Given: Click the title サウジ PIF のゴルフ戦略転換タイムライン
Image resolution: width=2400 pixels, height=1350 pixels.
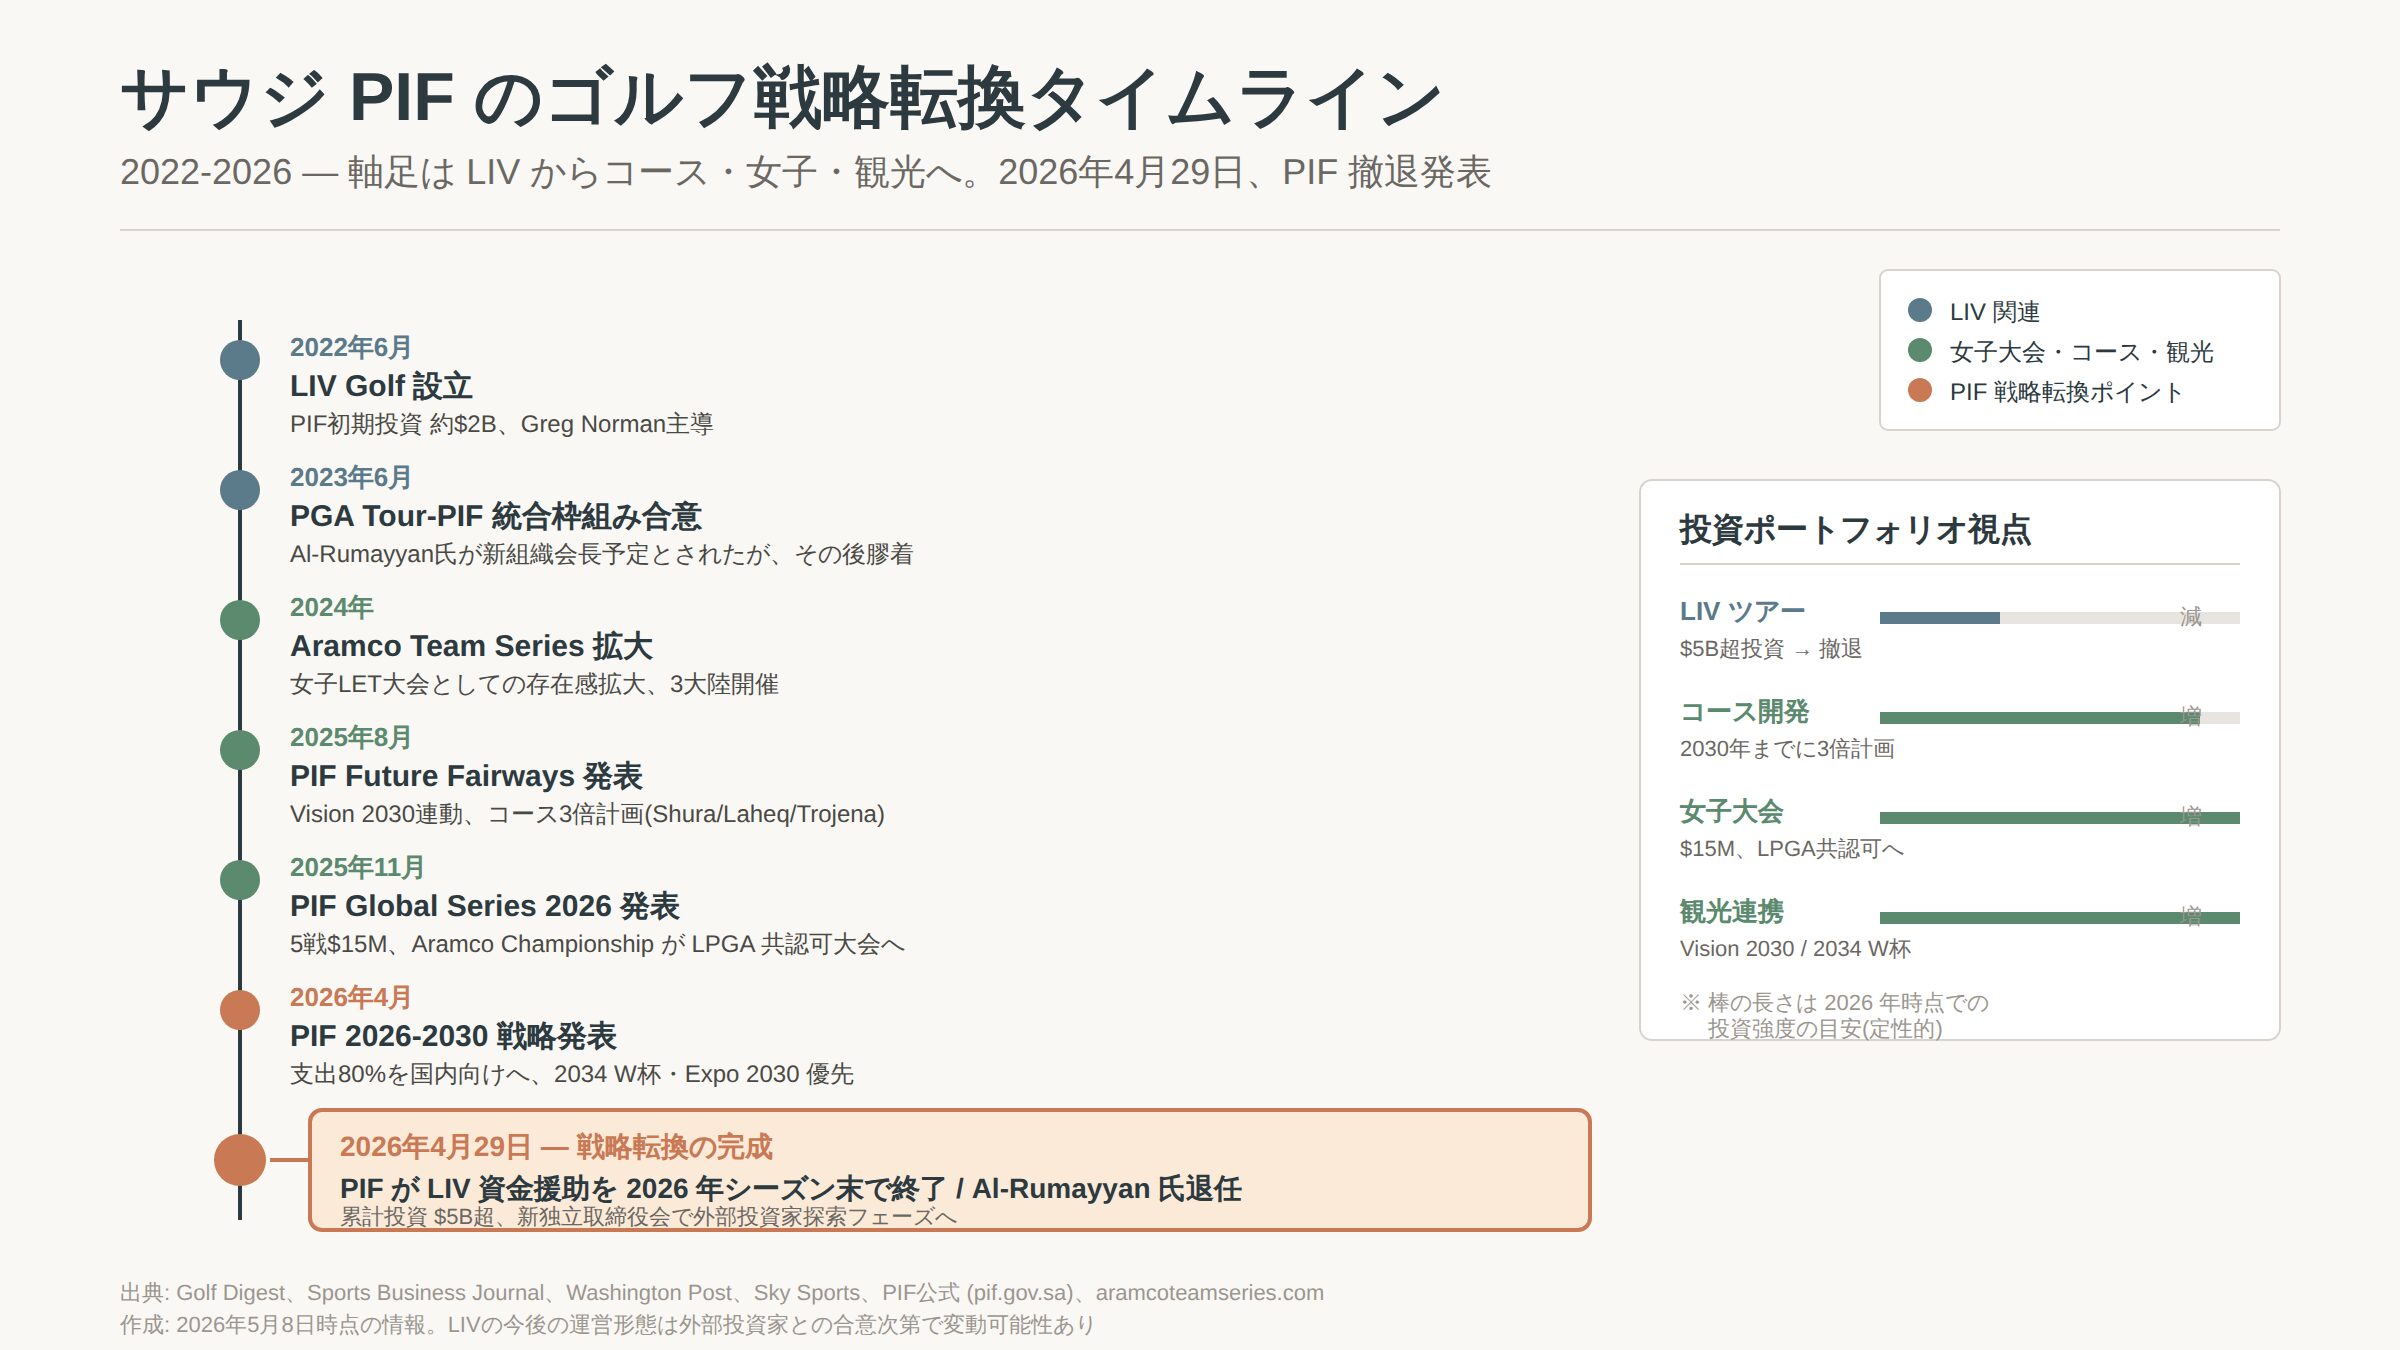Looking at the screenshot, I should 781,98.
